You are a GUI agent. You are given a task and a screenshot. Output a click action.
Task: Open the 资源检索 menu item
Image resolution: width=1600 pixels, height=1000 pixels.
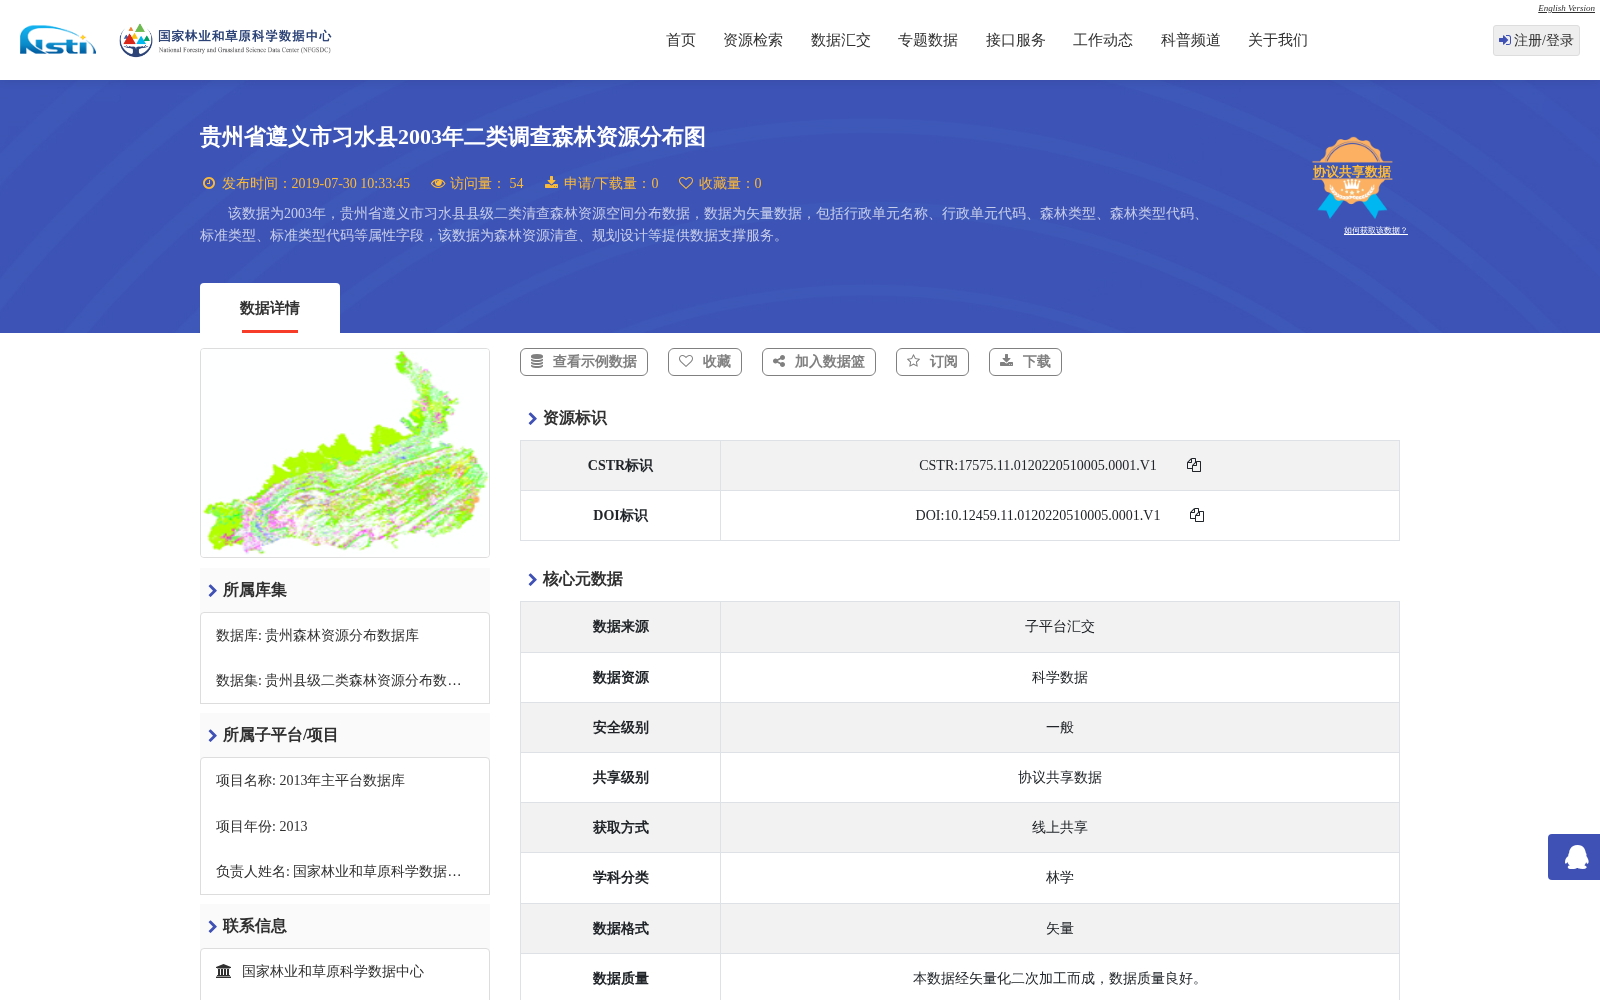[x=753, y=40]
